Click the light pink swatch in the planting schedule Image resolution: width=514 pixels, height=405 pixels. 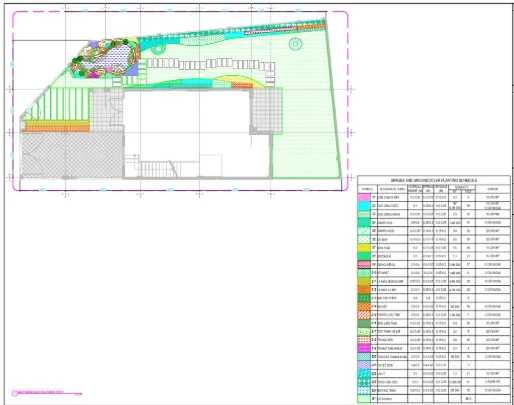coord(364,197)
